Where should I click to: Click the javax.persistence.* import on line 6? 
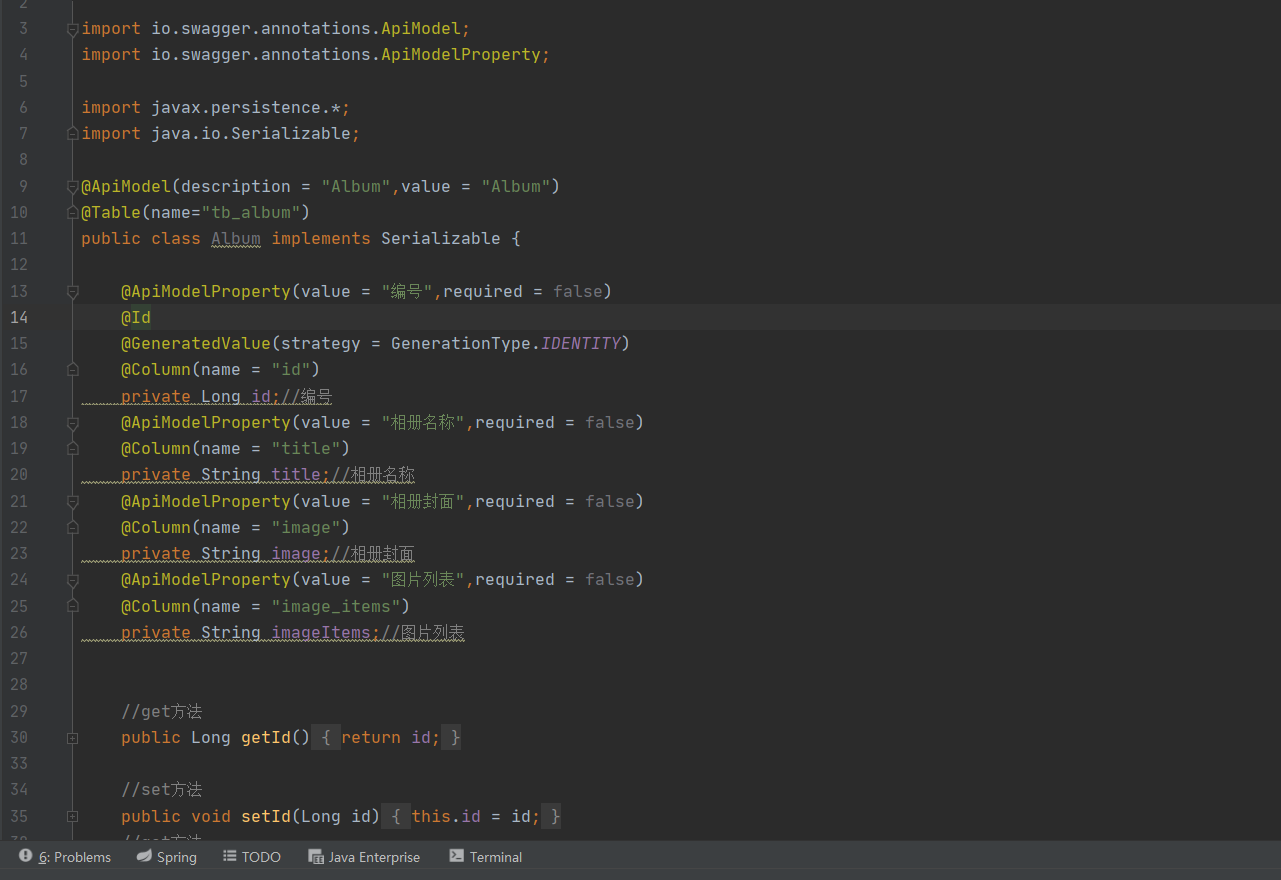pos(246,107)
